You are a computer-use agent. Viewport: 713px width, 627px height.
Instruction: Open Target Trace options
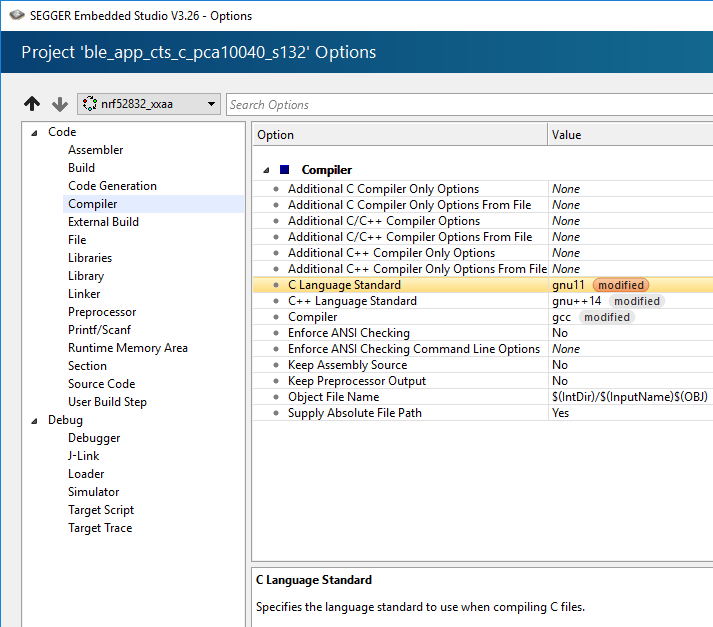coord(100,528)
